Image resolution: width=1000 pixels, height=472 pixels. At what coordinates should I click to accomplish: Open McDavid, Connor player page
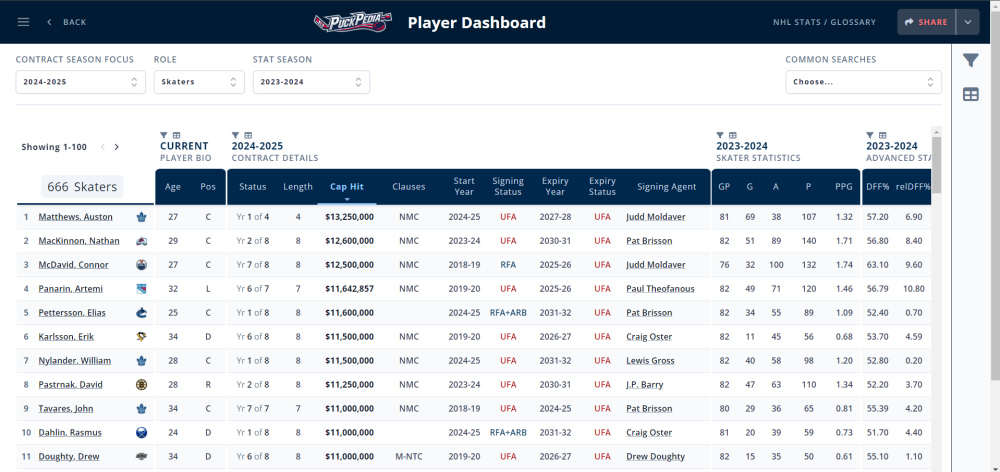73,265
